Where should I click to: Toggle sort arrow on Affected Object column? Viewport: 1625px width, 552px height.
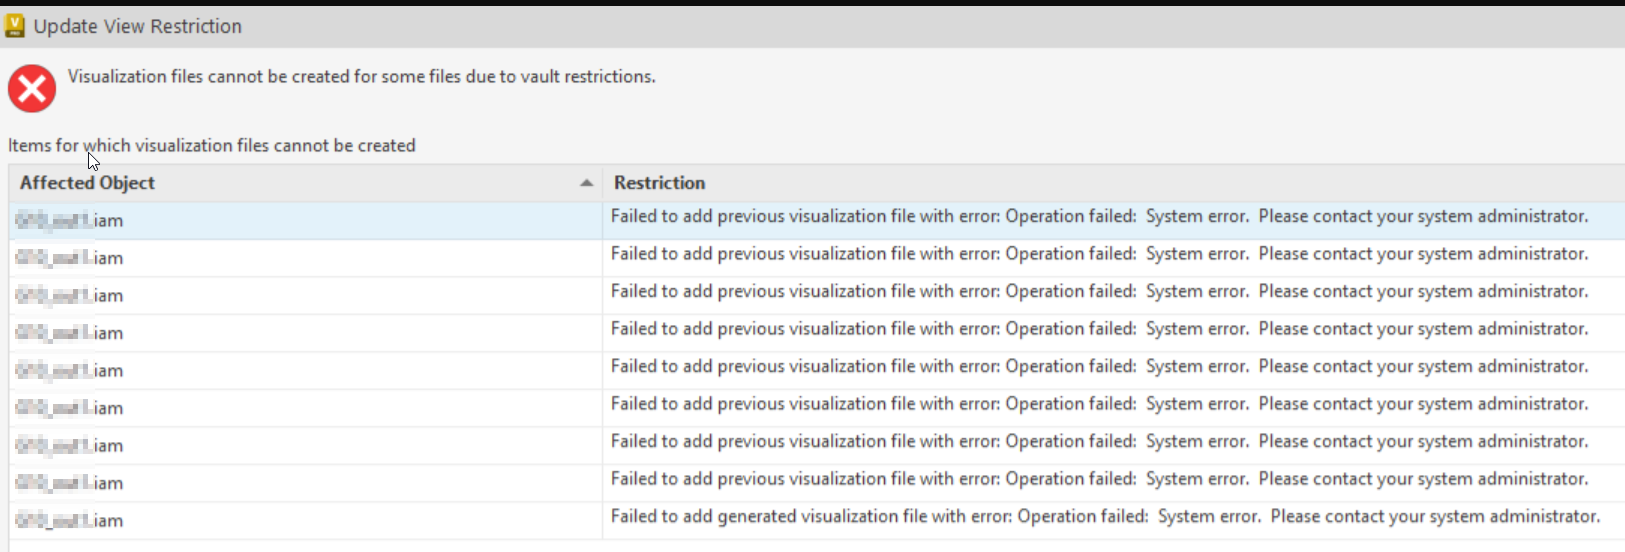[x=586, y=183]
